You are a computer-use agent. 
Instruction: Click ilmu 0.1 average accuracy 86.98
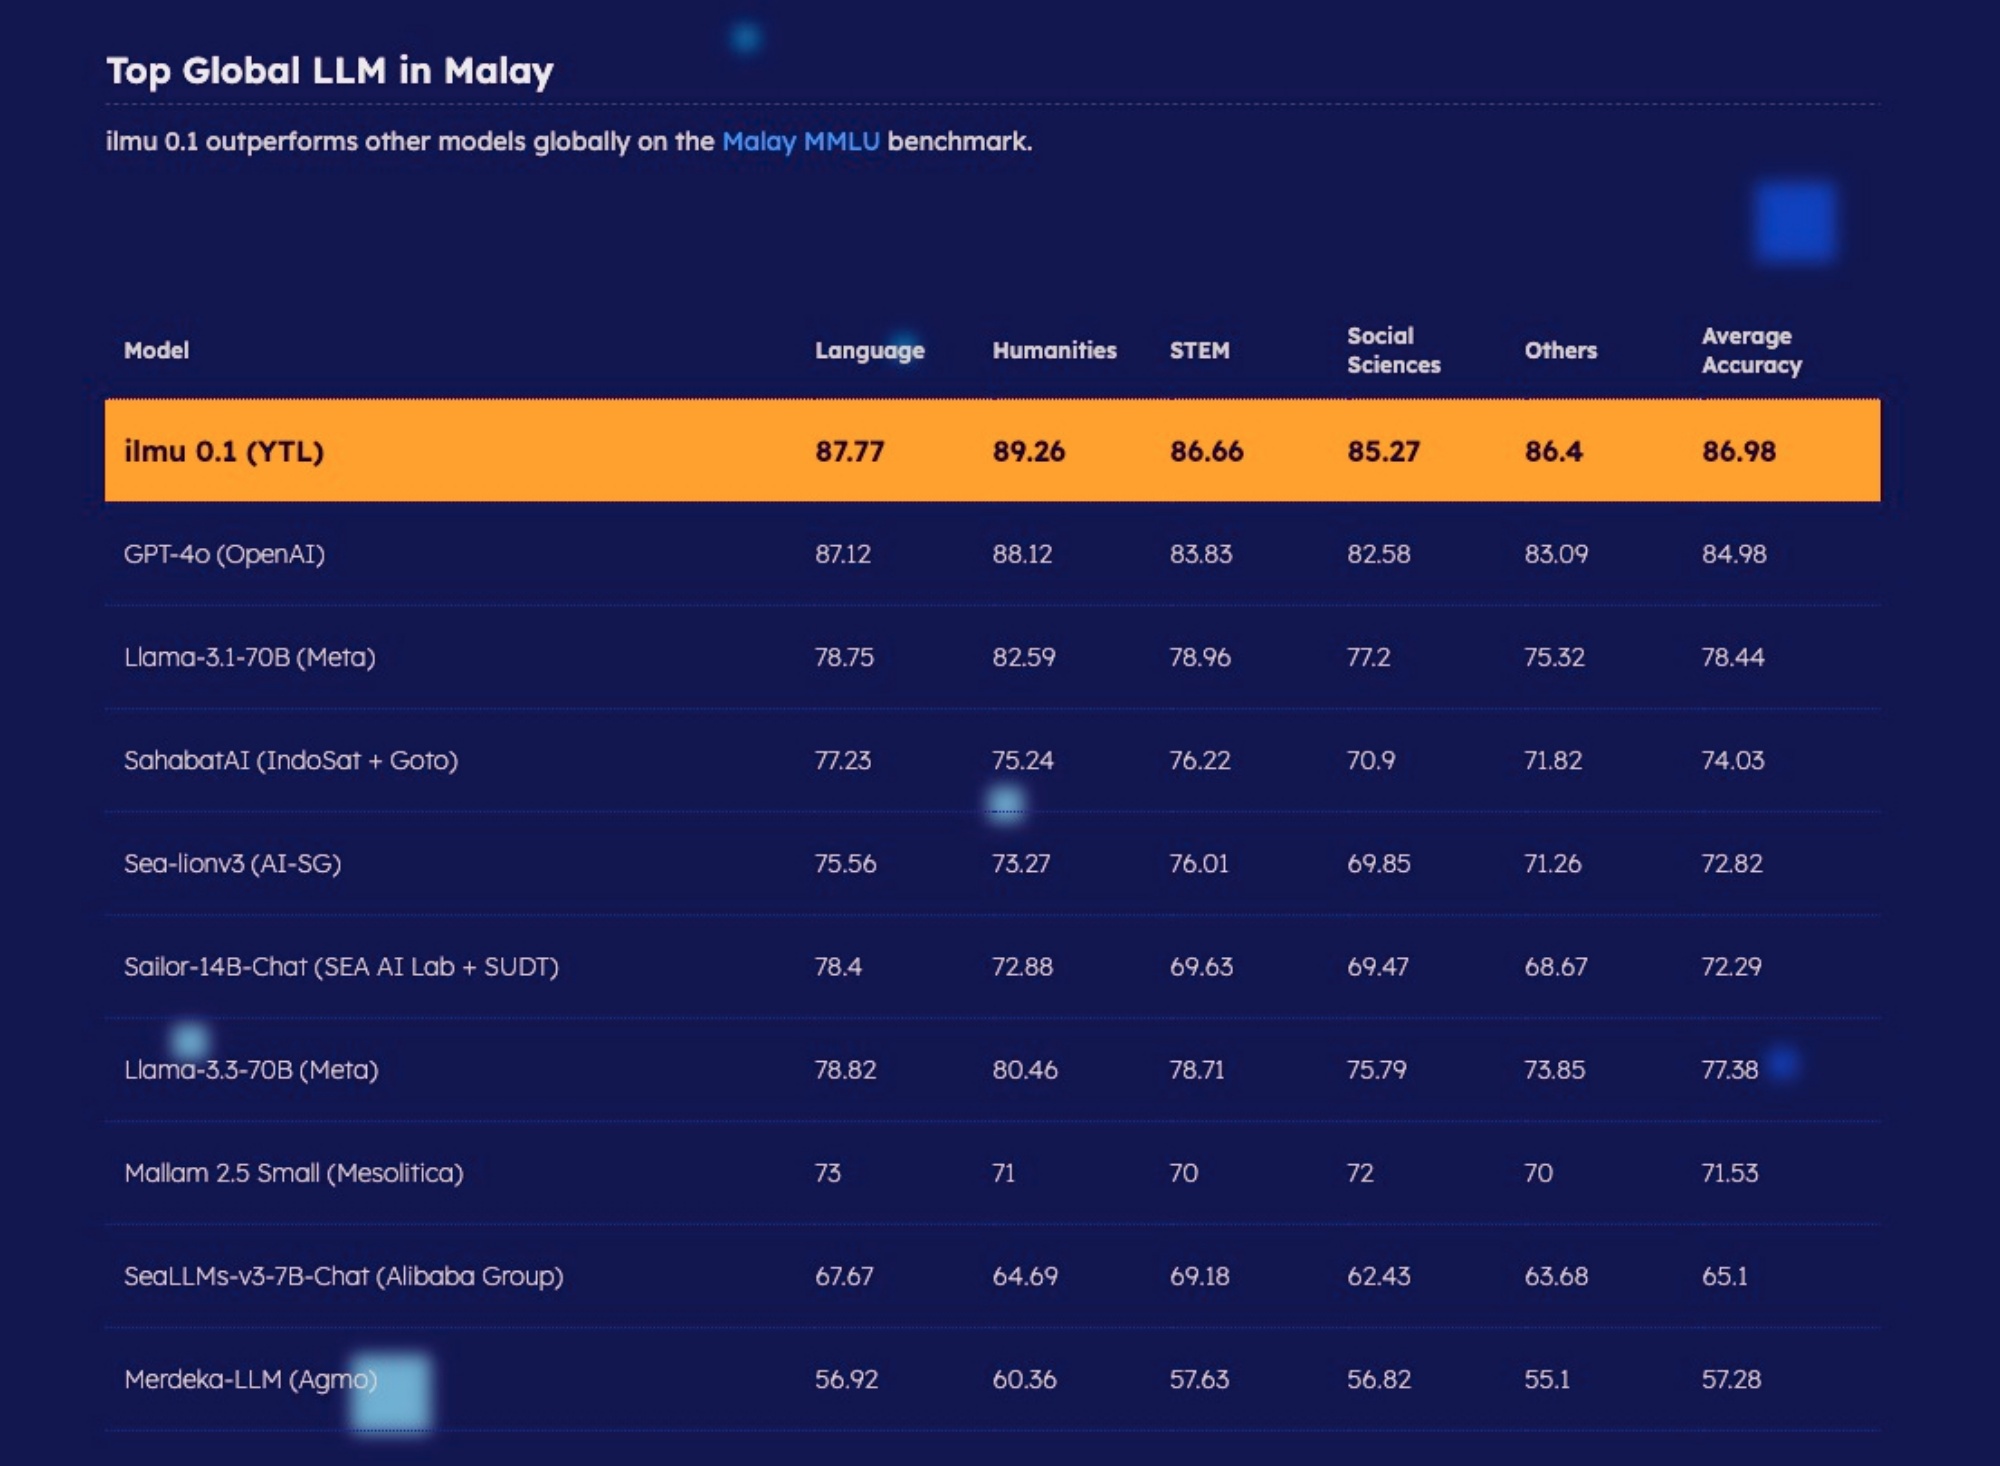coord(1738,451)
